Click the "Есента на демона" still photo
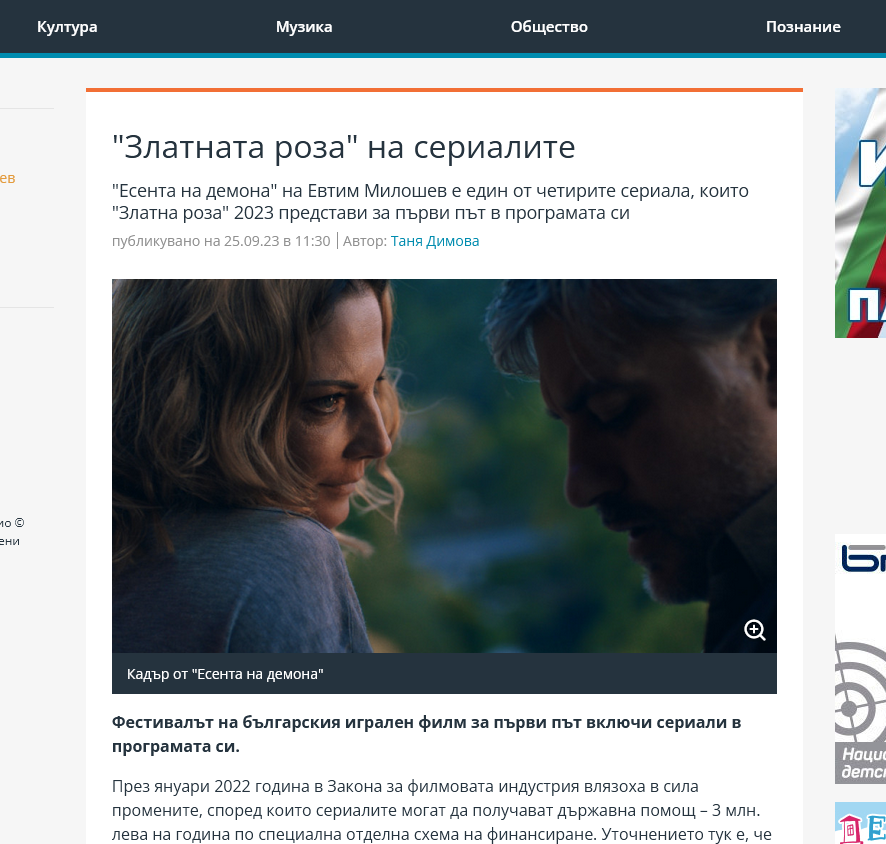Screen dimensions: 886x844 [x=444, y=465]
